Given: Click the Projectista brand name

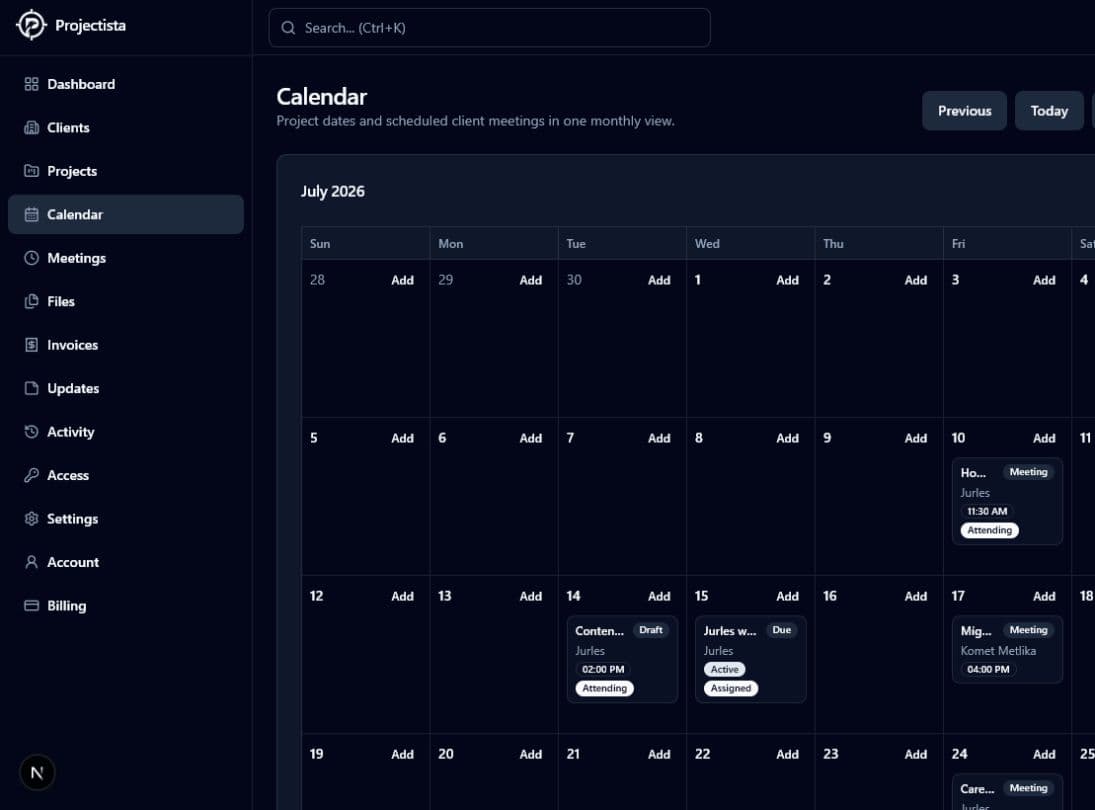Looking at the screenshot, I should (x=90, y=26).
